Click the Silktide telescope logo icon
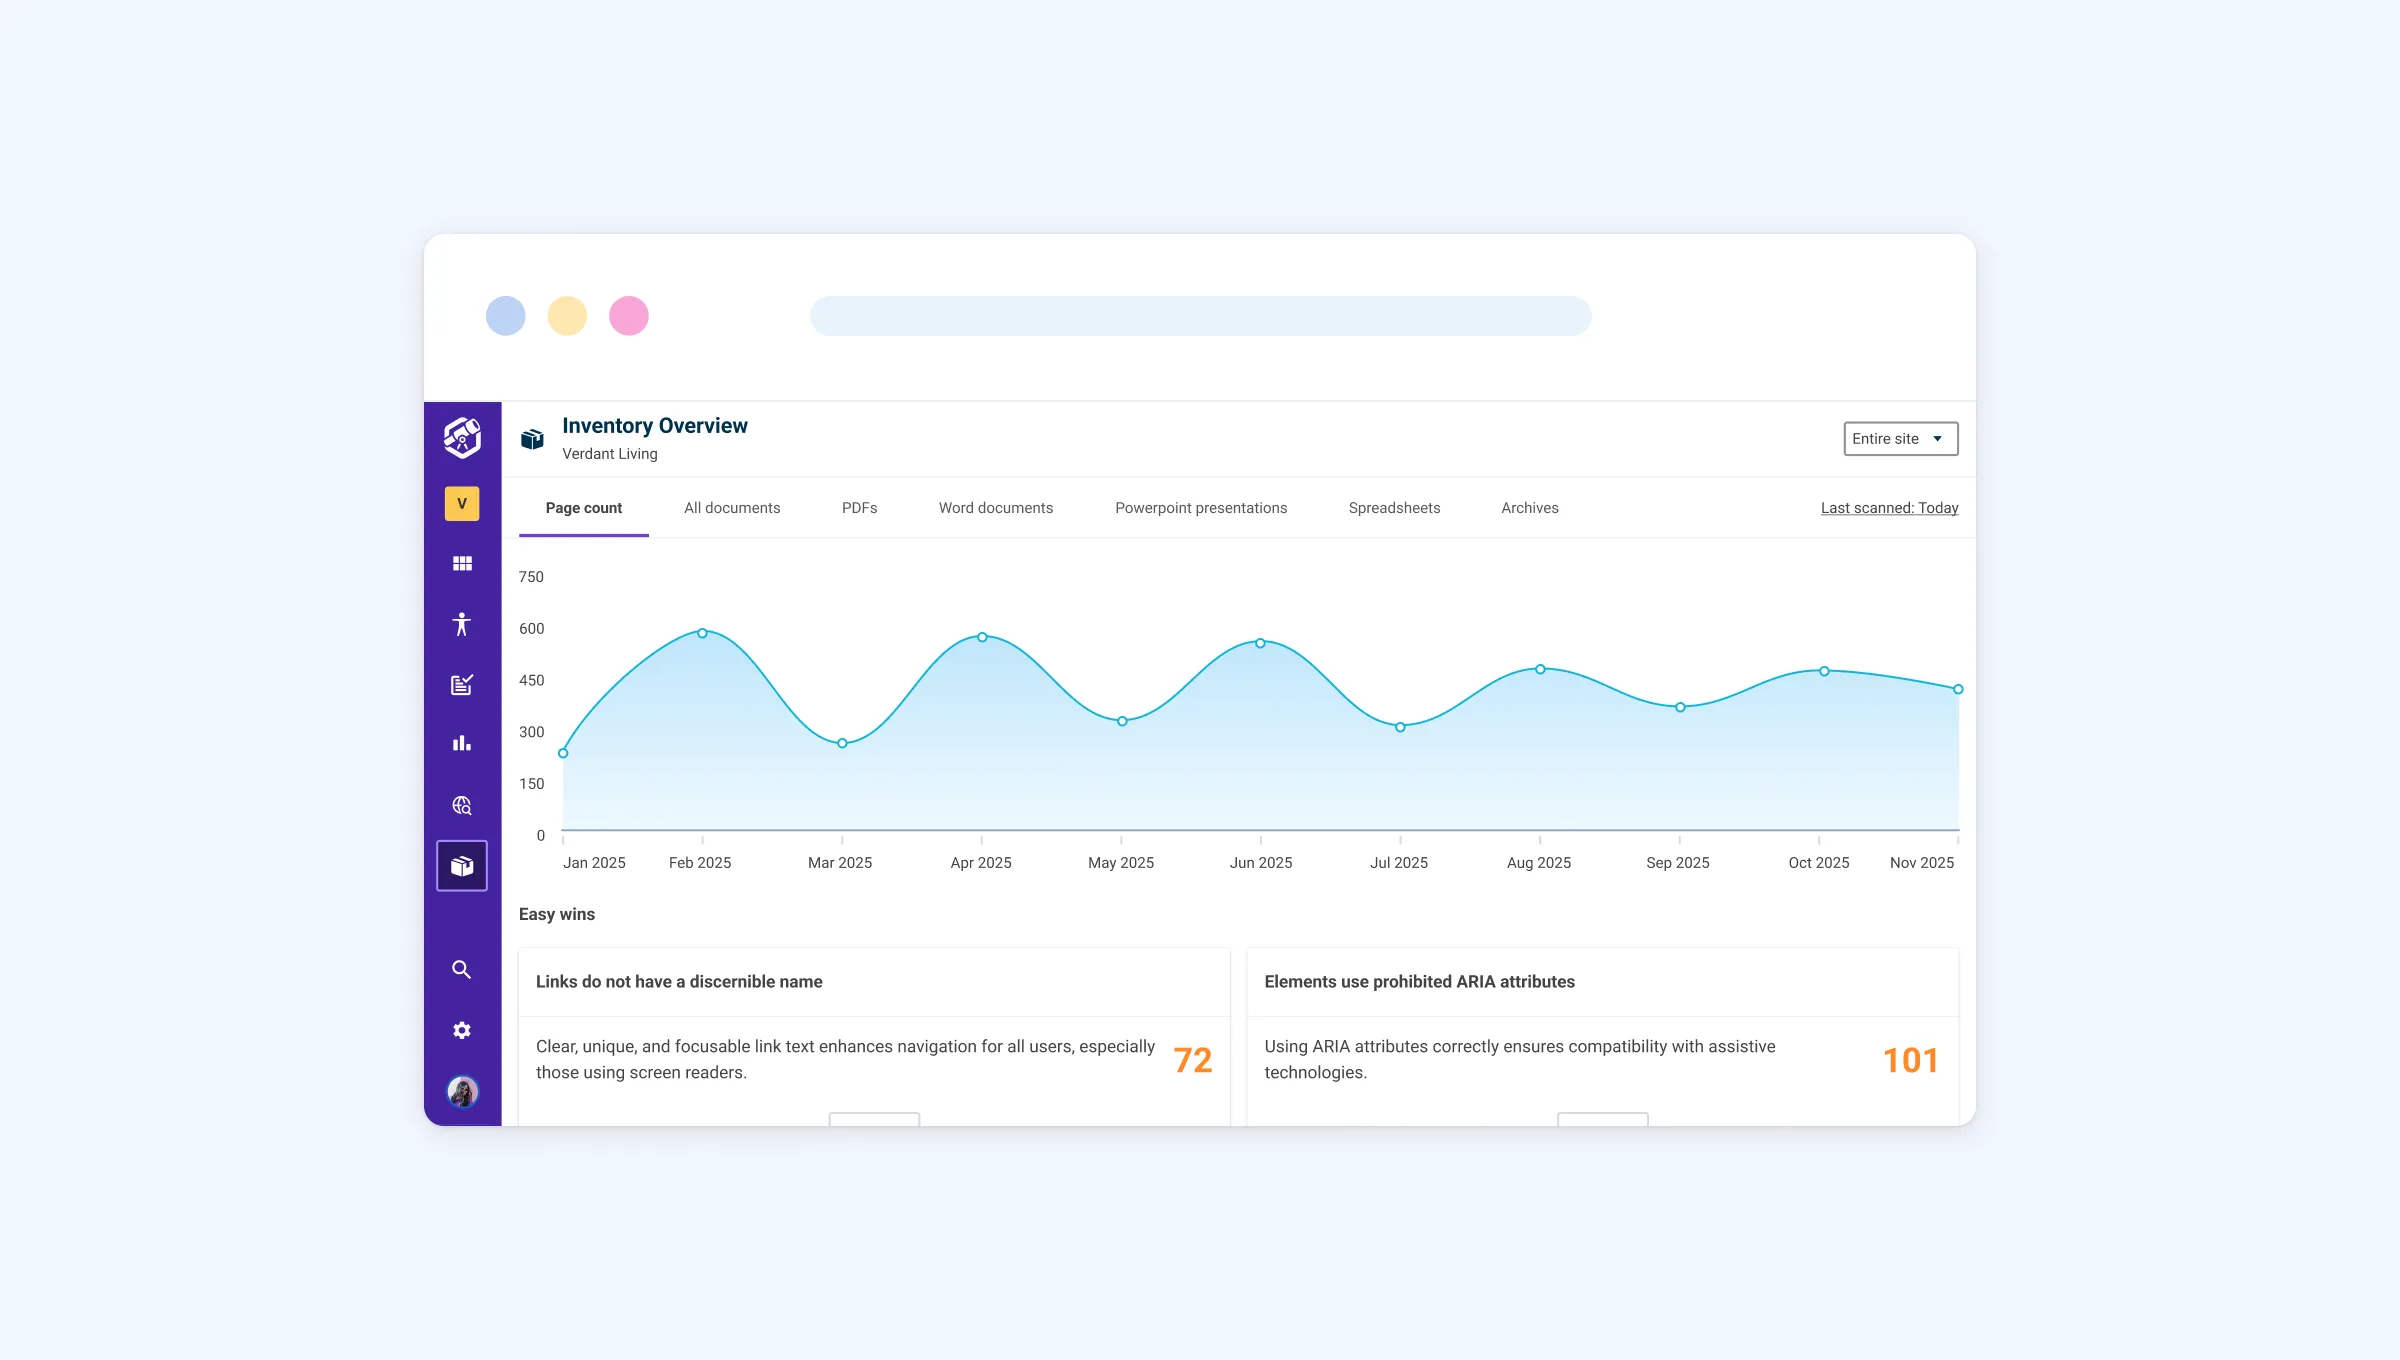Image resolution: width=2400 pixels, height=1360 pixels. click(462, 438)
